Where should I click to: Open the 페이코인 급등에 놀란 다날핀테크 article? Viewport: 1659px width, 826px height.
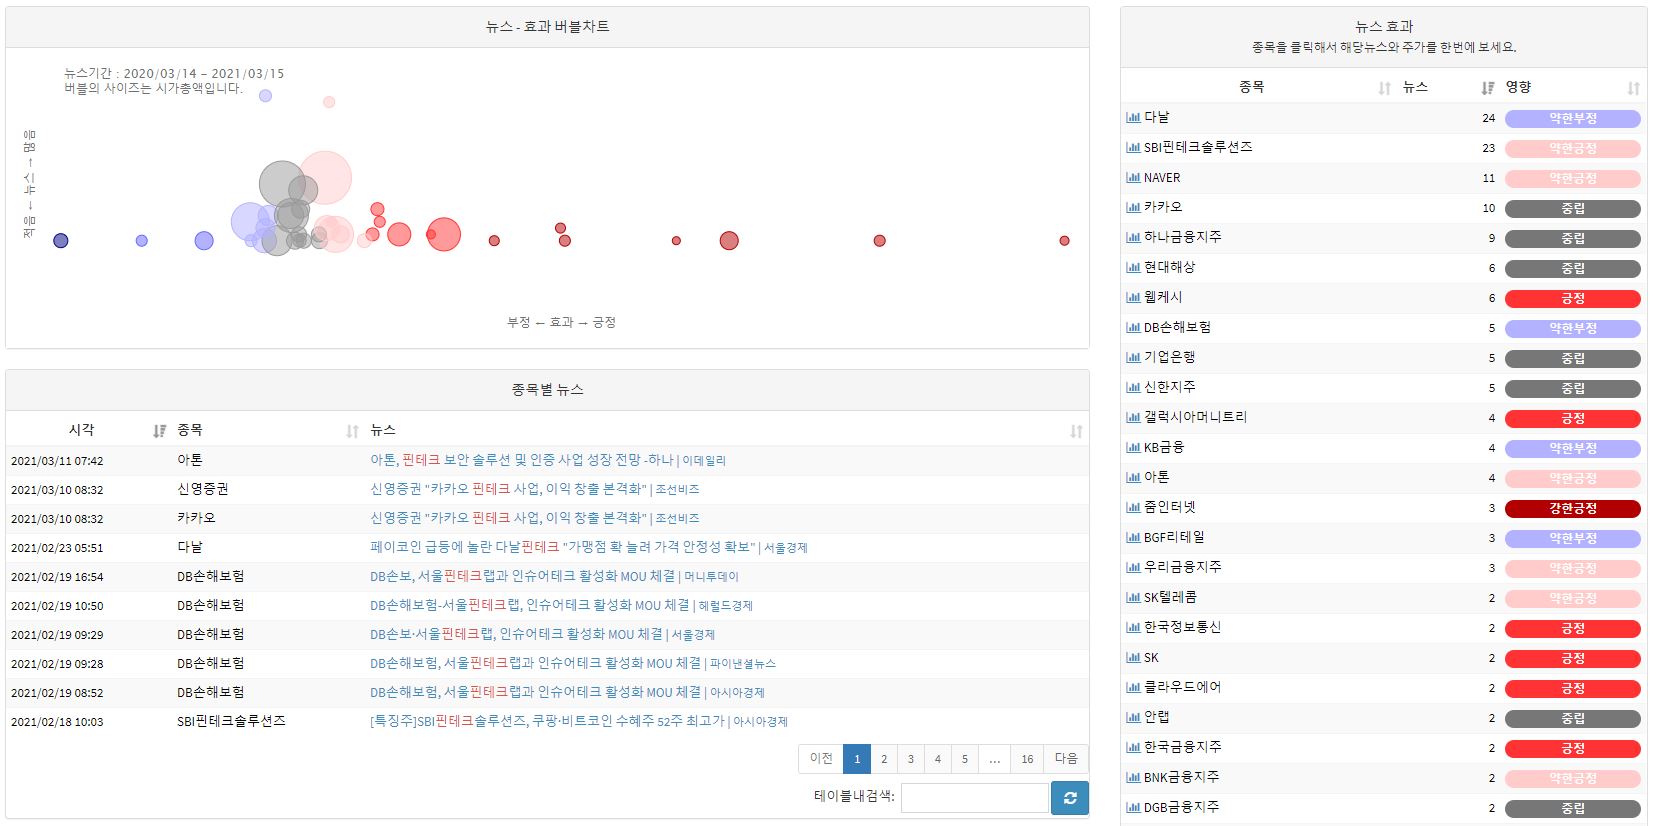pyautogui.click(x=589, y=547)
